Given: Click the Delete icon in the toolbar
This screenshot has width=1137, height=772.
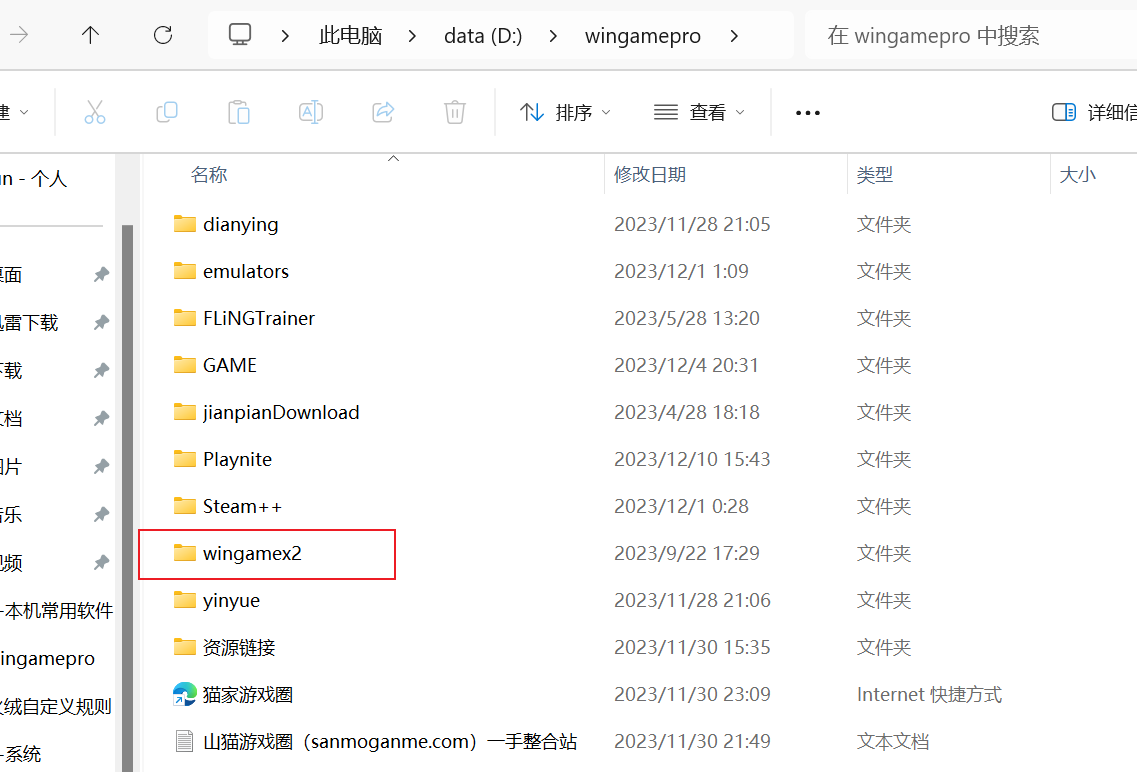Looking at the screenshot, I should coord(455,112).
